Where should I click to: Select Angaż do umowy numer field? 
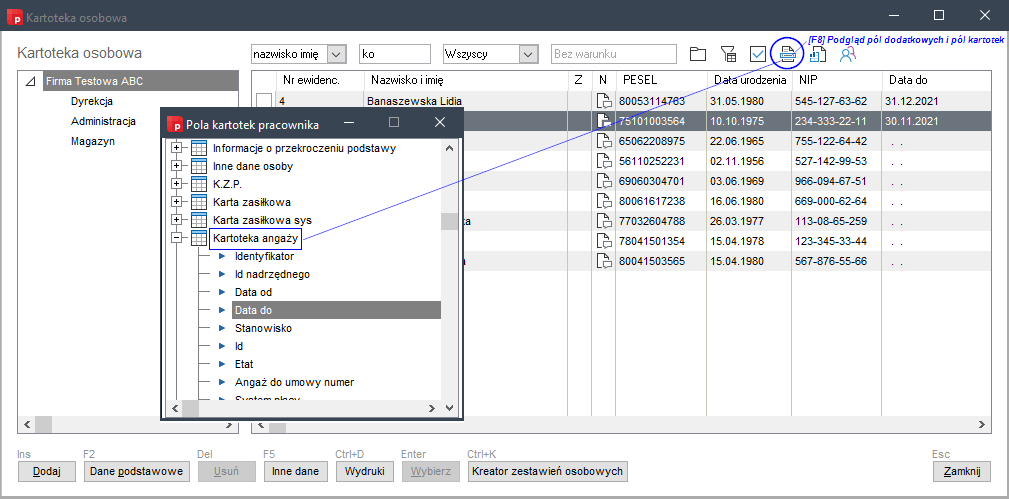(294, 382)
